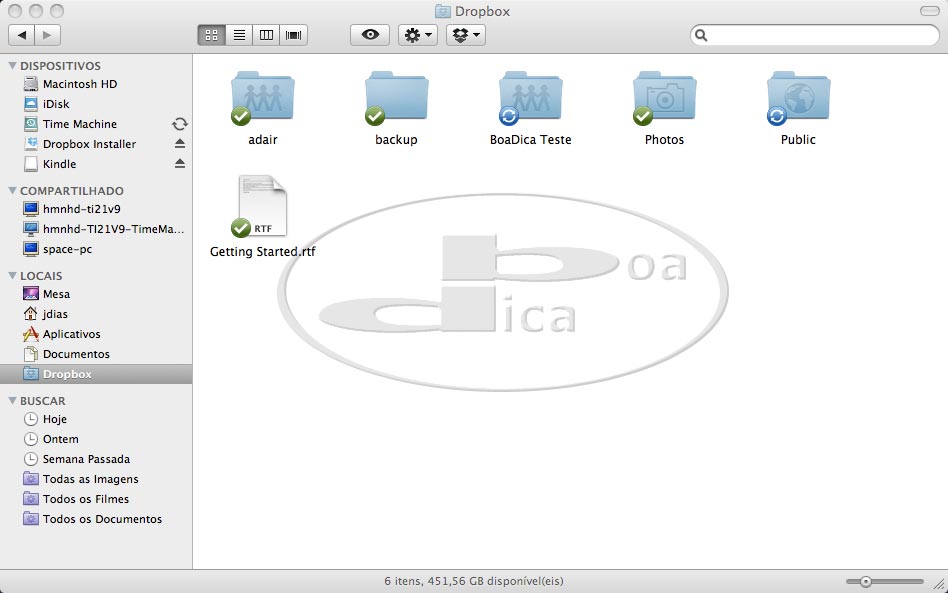Select the adair shared folder icon

coord(262,97)
